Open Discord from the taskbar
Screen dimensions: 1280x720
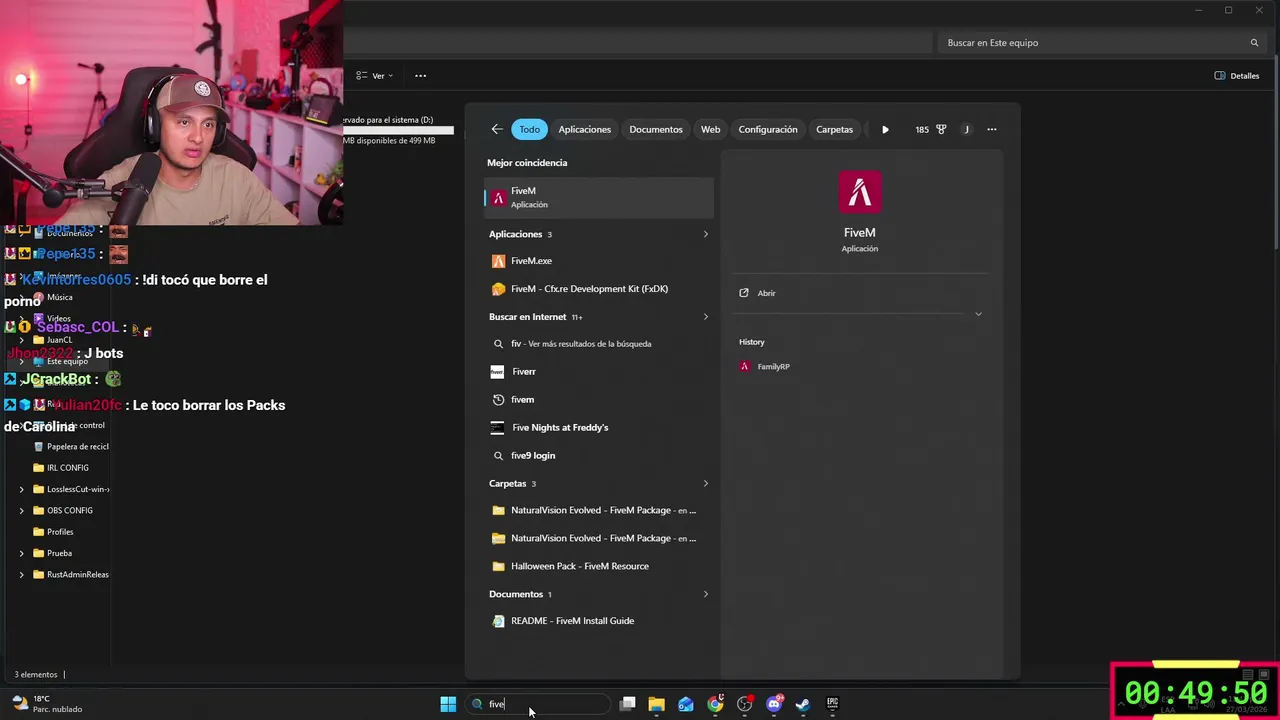[774, 704]
